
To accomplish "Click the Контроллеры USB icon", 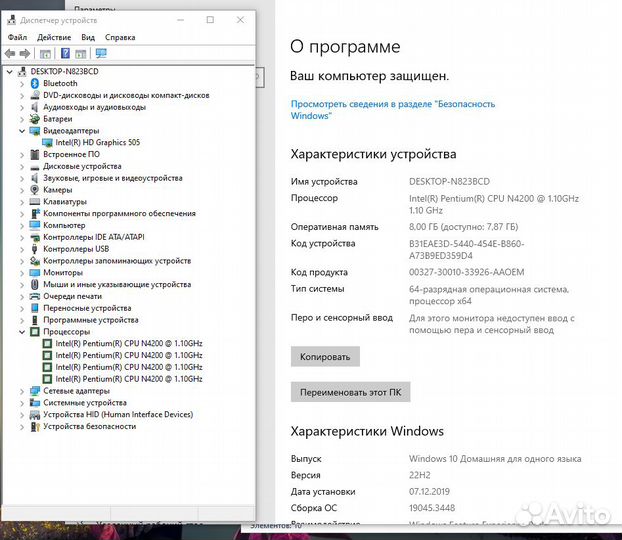I will click(x=35, y=249).
